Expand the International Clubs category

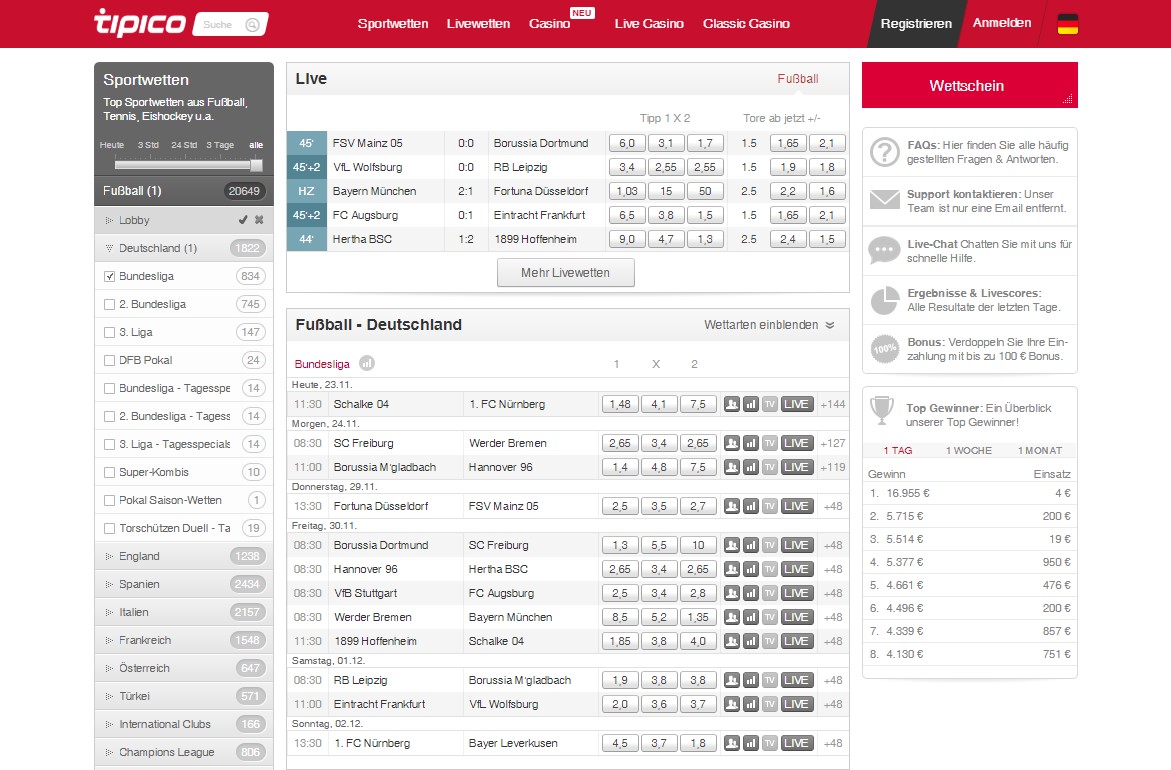(184, 724)
